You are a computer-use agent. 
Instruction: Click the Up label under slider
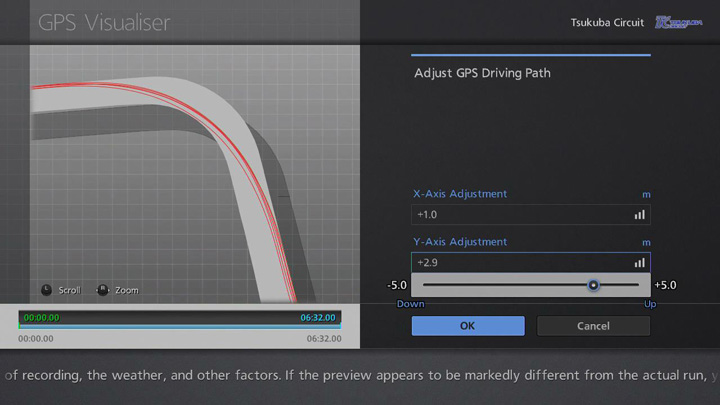pos(650,303)
